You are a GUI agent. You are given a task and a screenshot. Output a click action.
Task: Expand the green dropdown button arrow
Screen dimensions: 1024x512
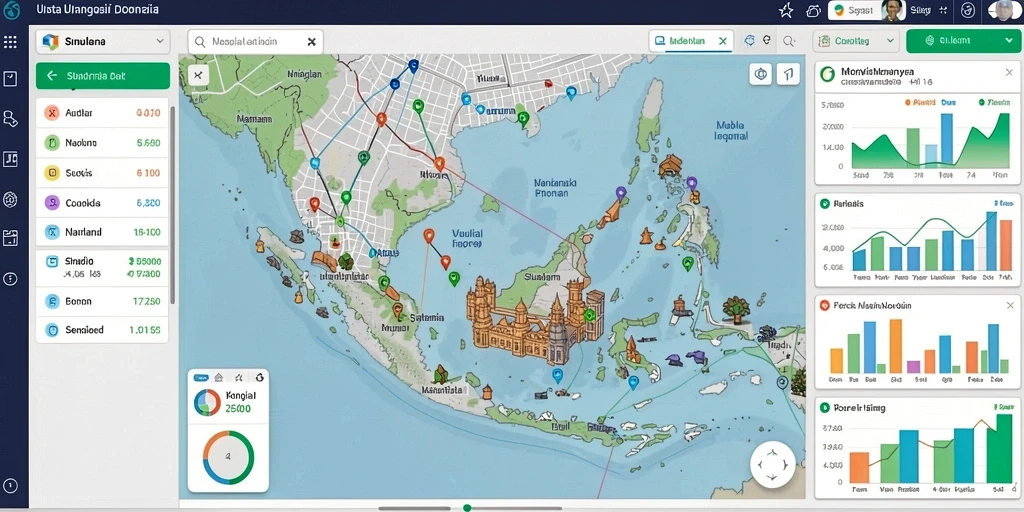pos(1008,40)
